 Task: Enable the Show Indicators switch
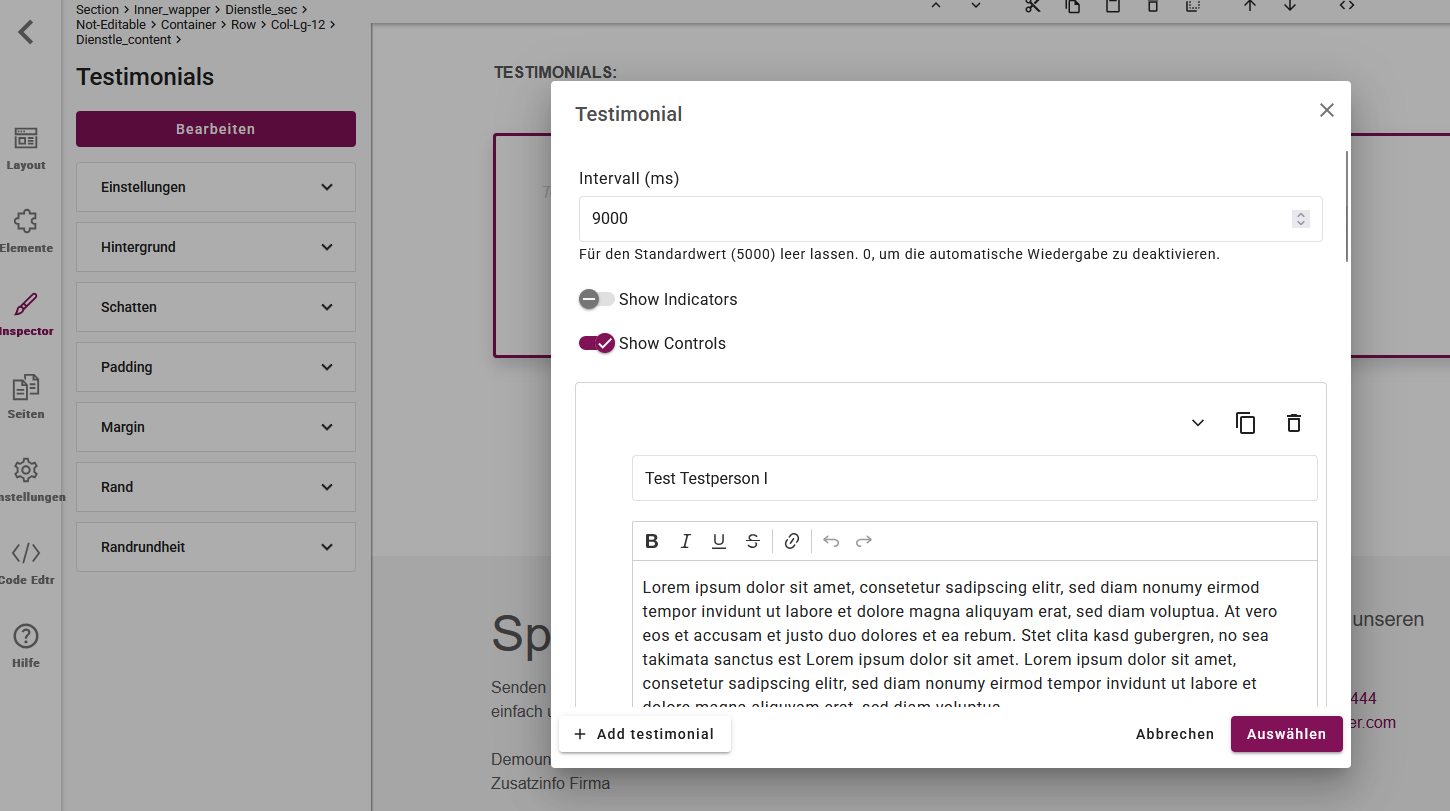coord(597,299)
